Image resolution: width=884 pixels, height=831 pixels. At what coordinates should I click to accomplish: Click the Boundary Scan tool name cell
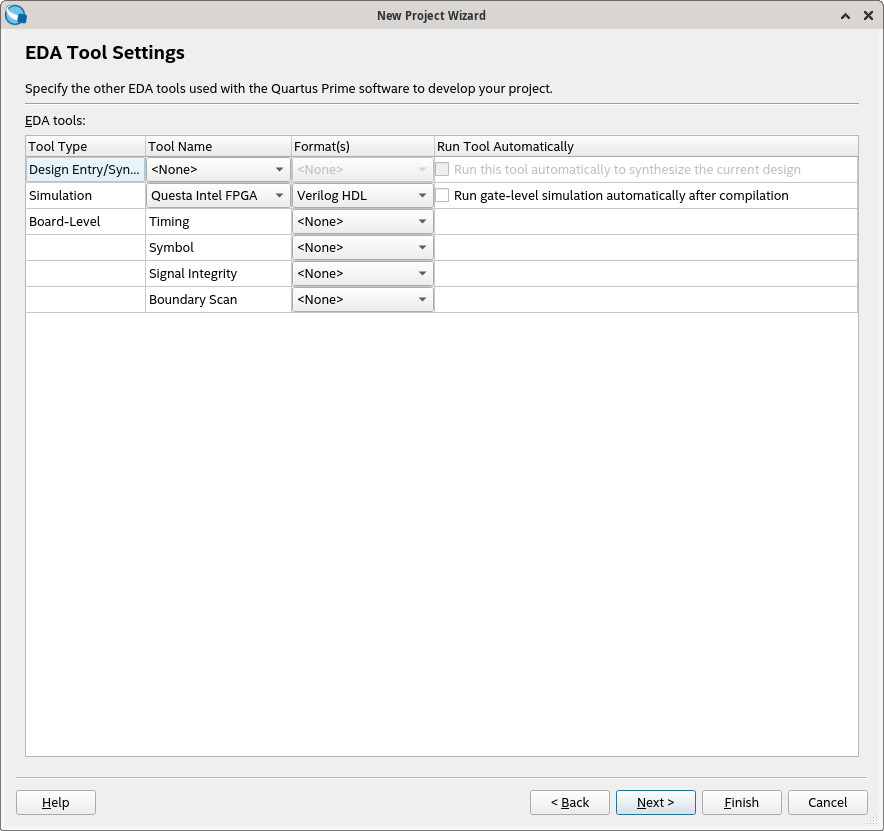(x=218, y=299)
